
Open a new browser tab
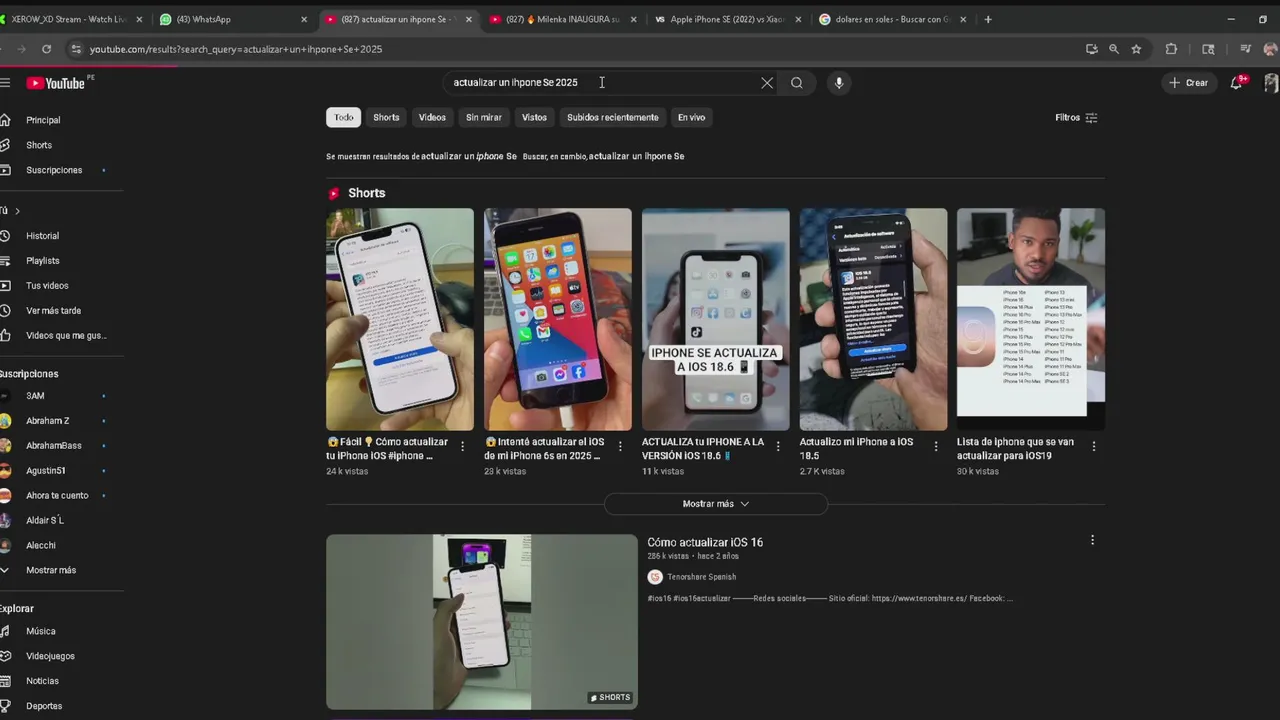[988, 19]
